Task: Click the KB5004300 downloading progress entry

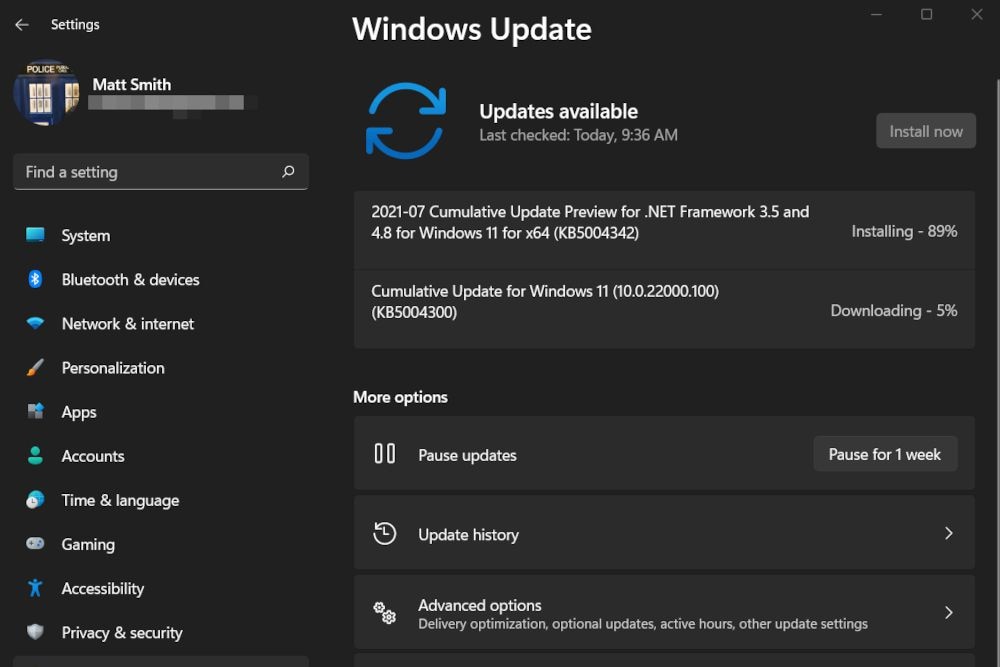Action: click(x=663, y=310)
